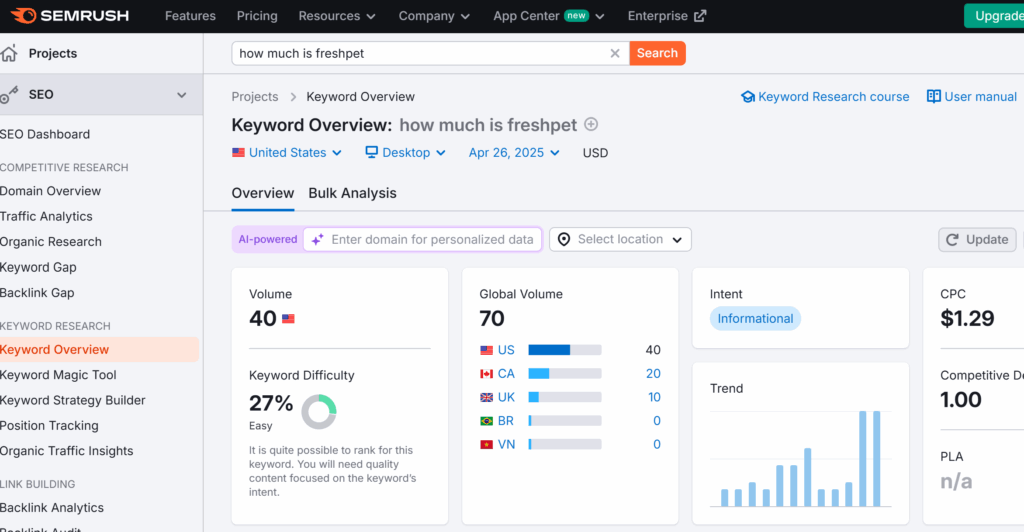Click the Projects breadcrumb link
The width and height of the screenshot is (1024, 532).
coord(255,97)
